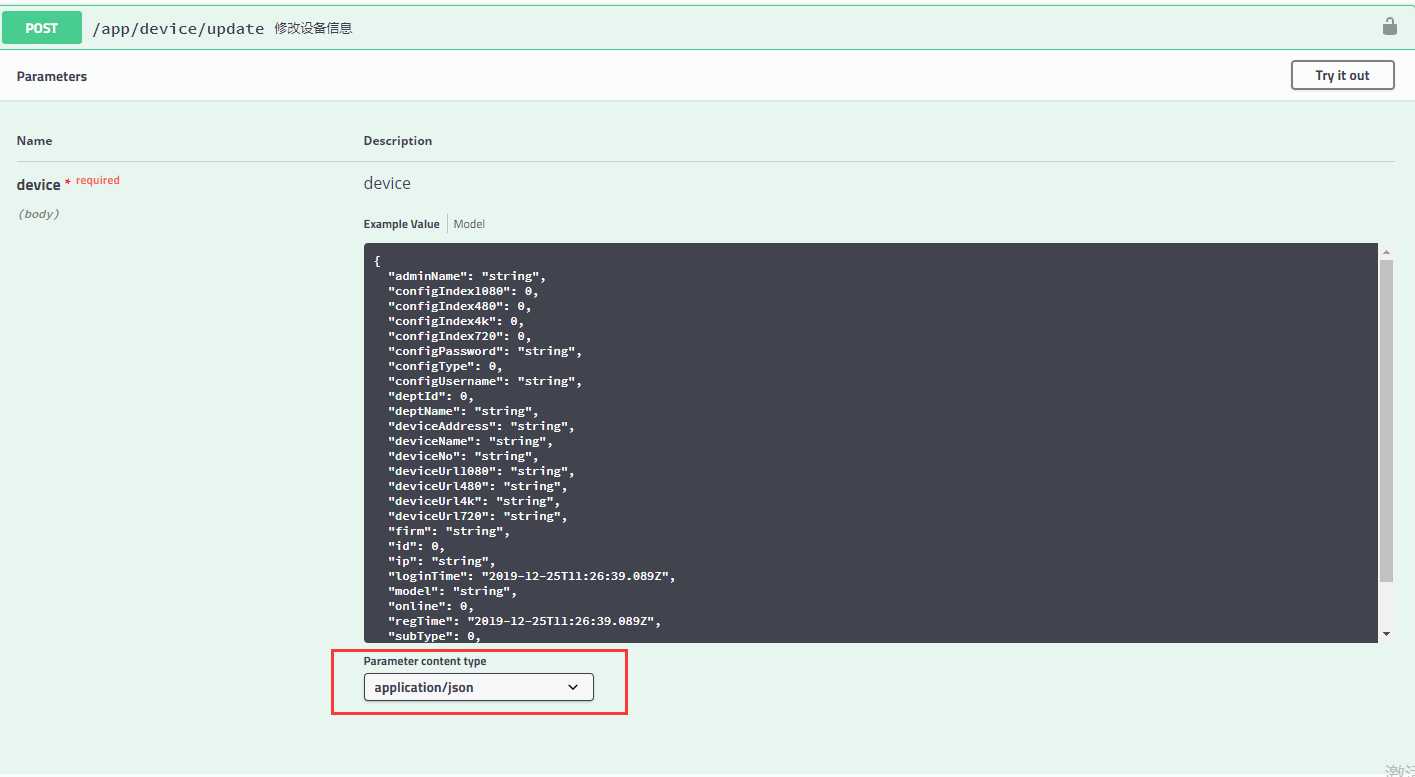Click the "adminName": "string" line
This screenshot has height=777, width=1415.
[x=467, y=276]
